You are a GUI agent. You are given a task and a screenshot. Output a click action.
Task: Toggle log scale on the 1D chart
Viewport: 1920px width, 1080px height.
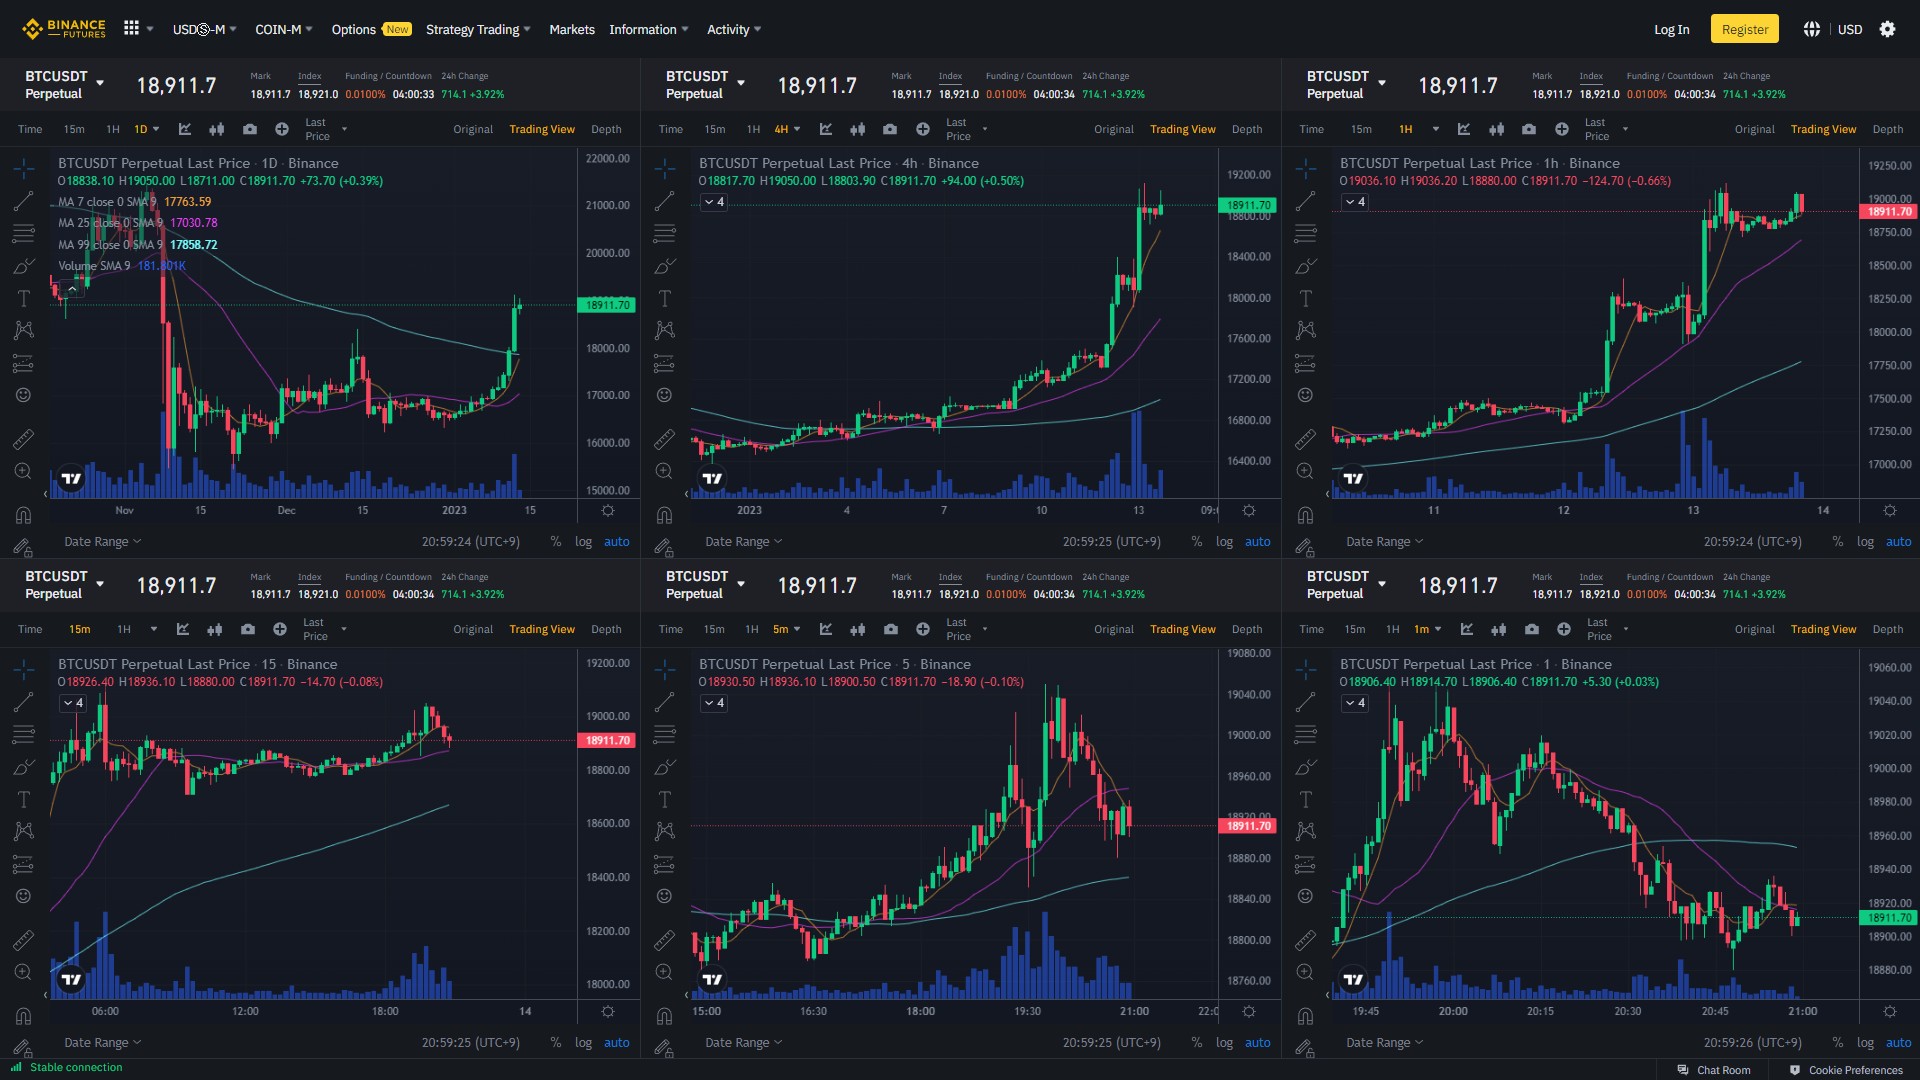coord(583,541)
